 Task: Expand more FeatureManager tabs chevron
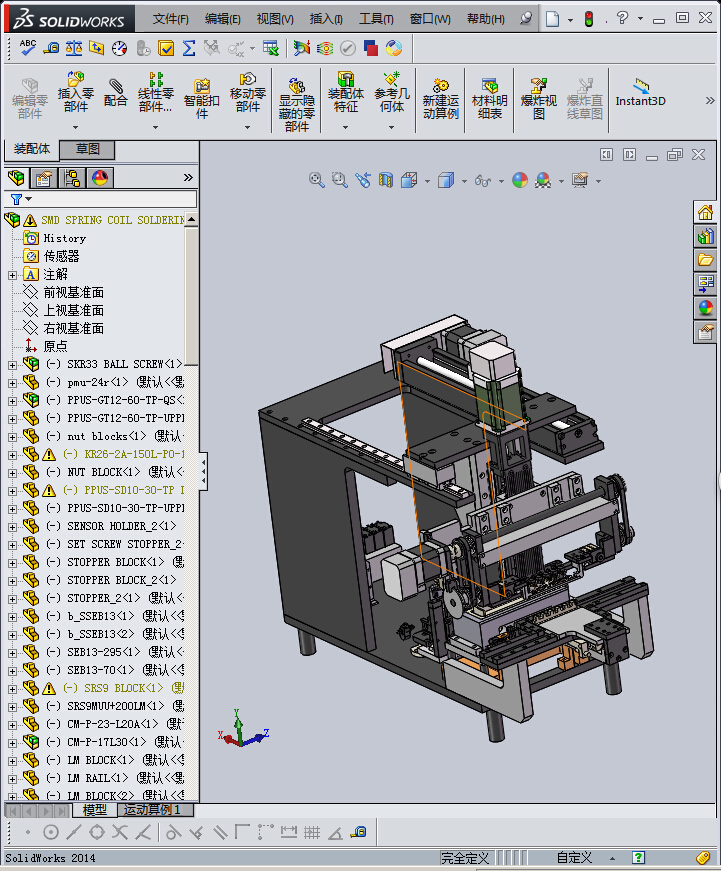point(188,178)
